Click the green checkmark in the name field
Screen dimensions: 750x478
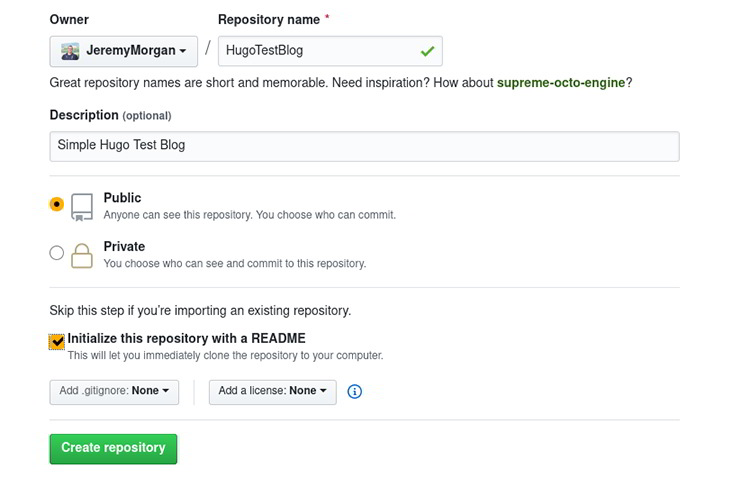(428, 51)
